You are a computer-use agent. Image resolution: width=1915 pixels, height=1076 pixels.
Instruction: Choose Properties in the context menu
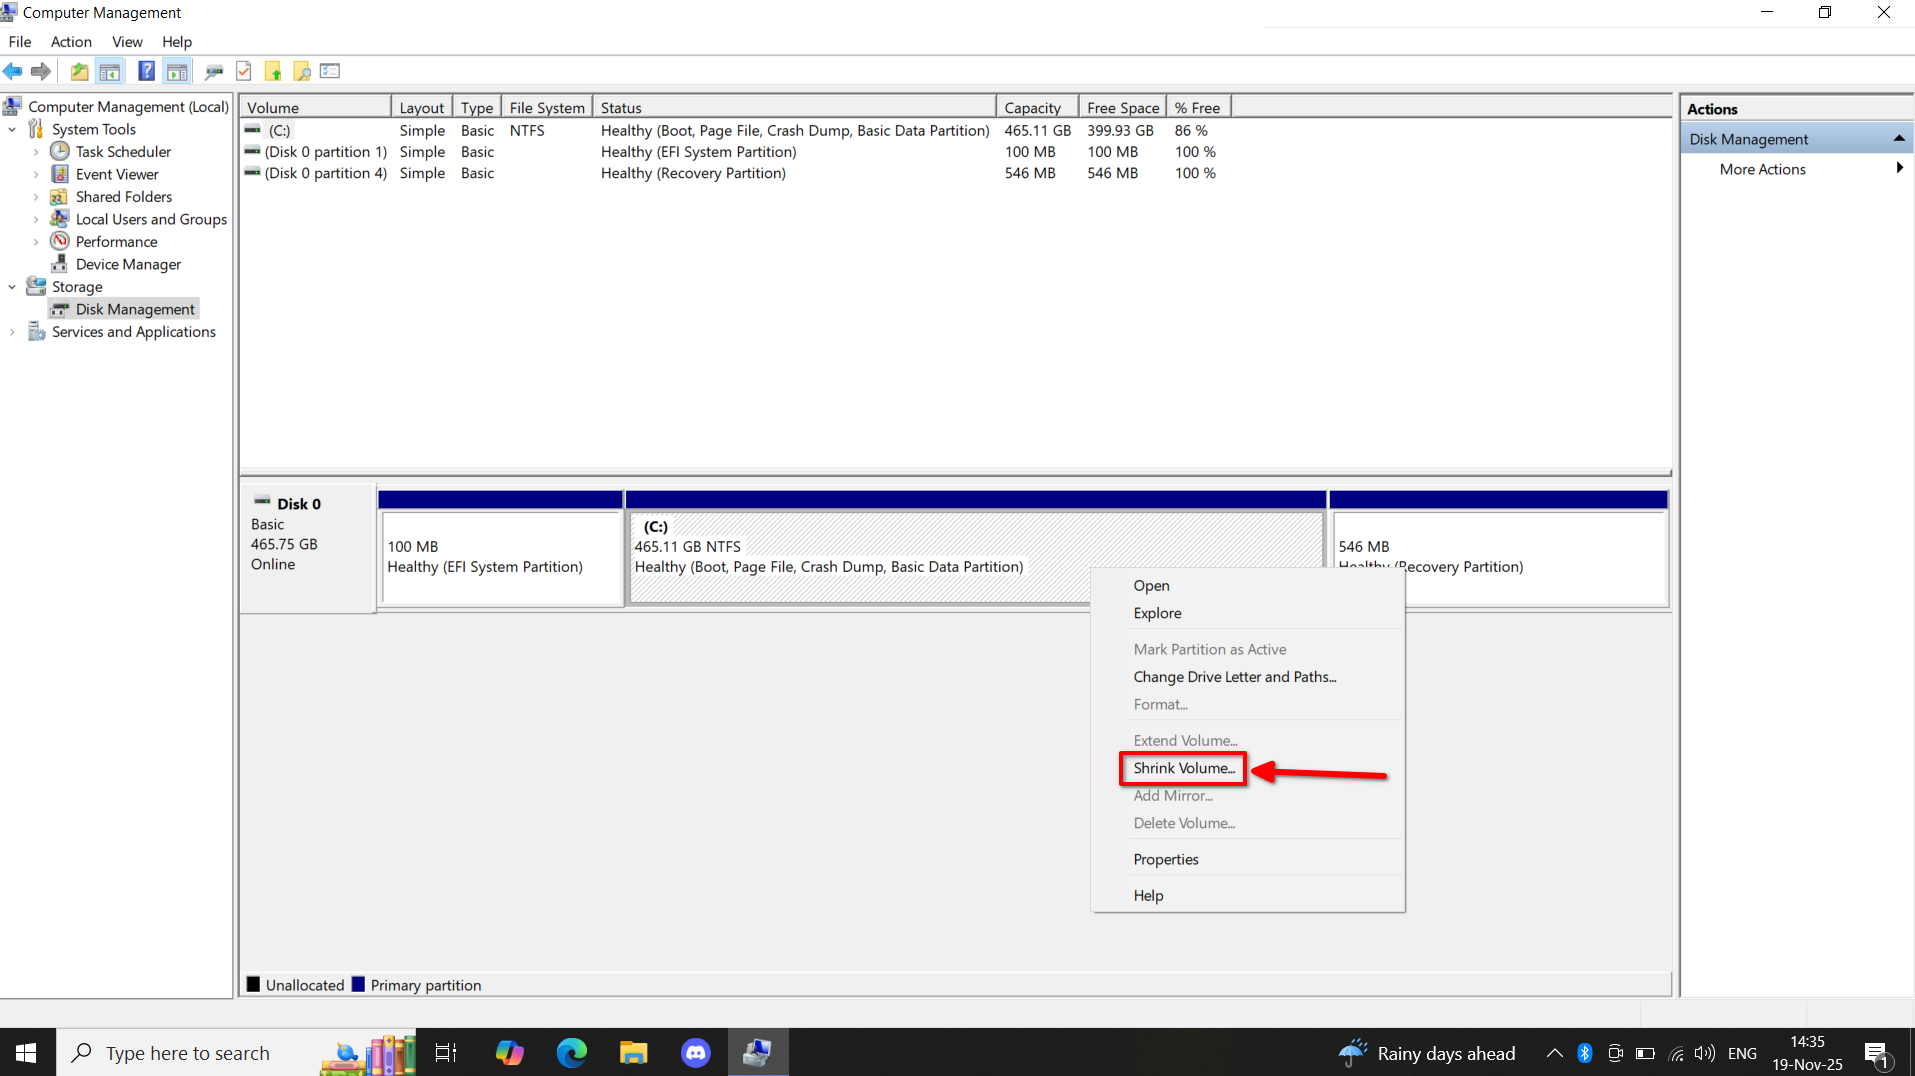[x=1165, y=859]
